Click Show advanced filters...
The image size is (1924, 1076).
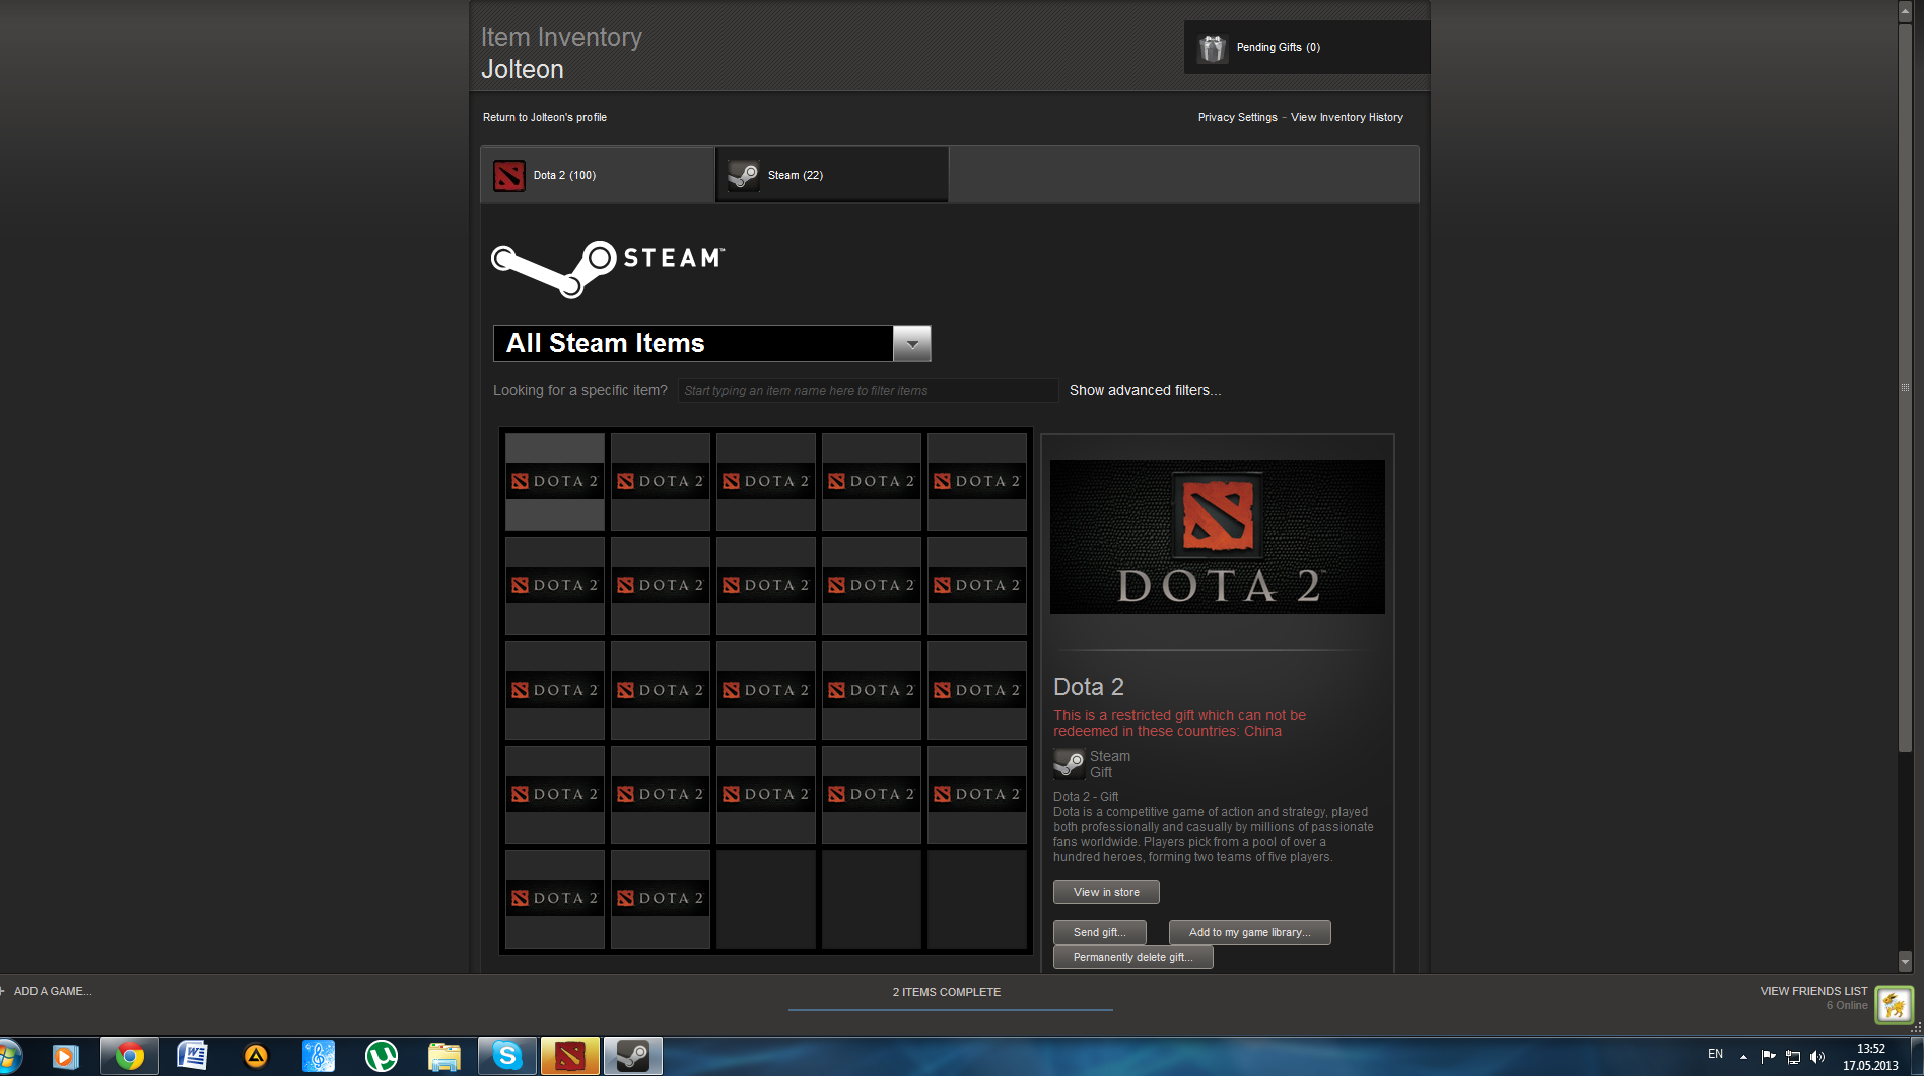tap(1145, 390)
